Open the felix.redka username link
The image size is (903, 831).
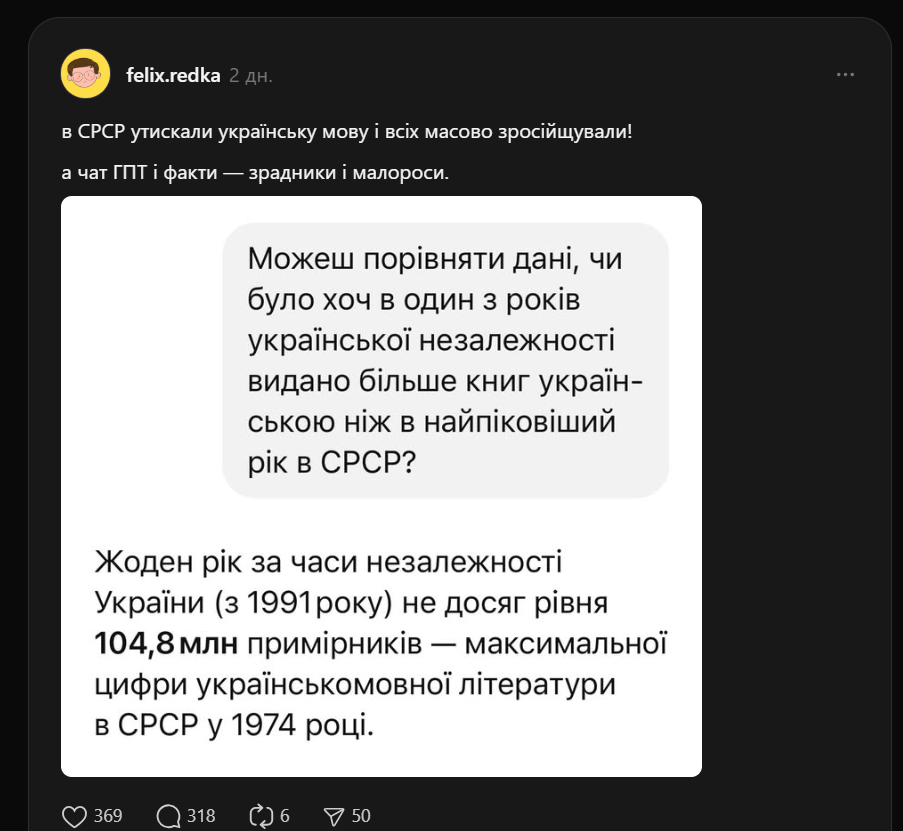[x=173, y=75]
